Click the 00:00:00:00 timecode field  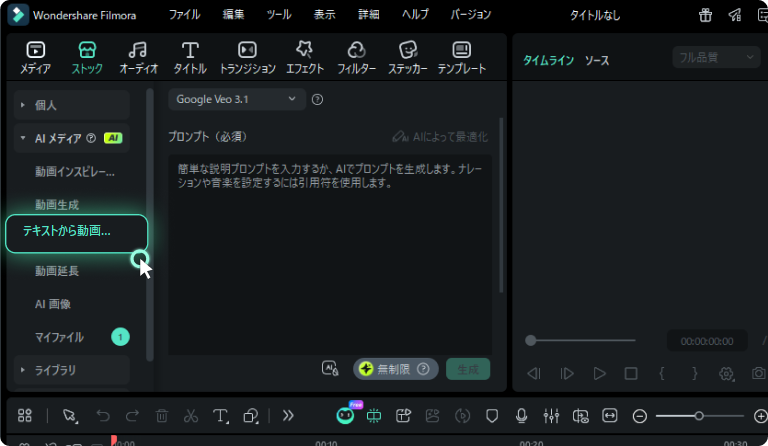coord(707,341)
